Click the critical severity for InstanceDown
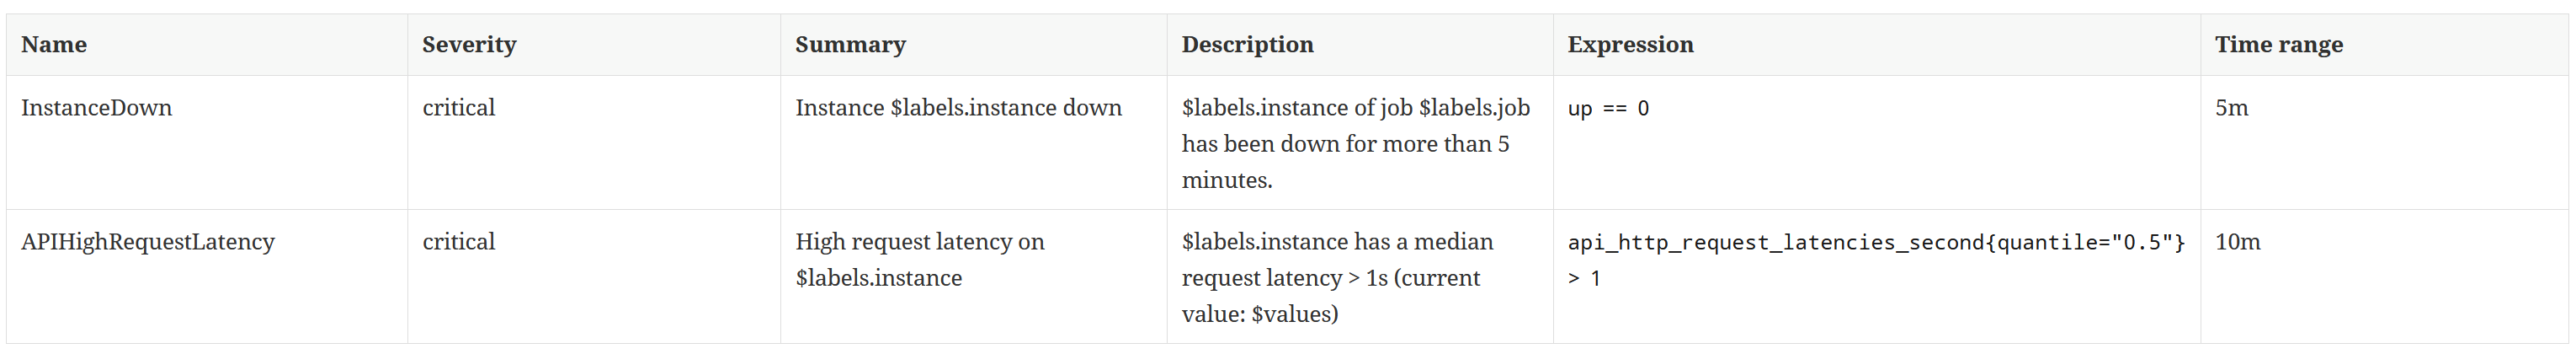Viewport: 2576px width, 354px height. [458, 108]
